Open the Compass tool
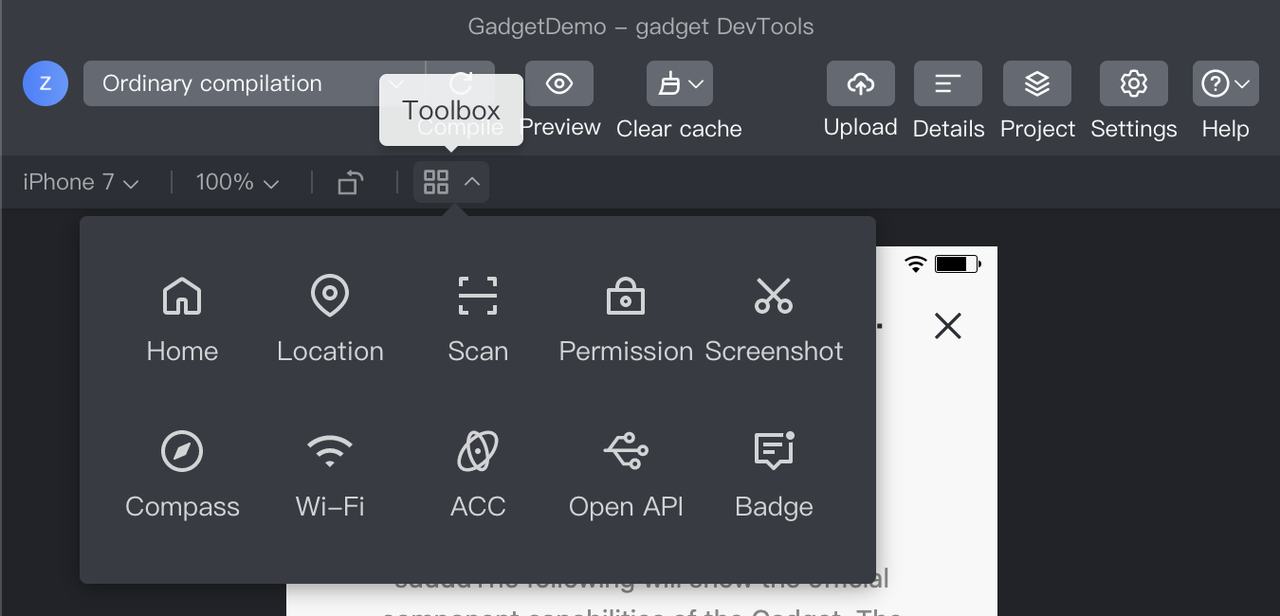Screen dimensions: 1280x616 click(x=182, y=452)
